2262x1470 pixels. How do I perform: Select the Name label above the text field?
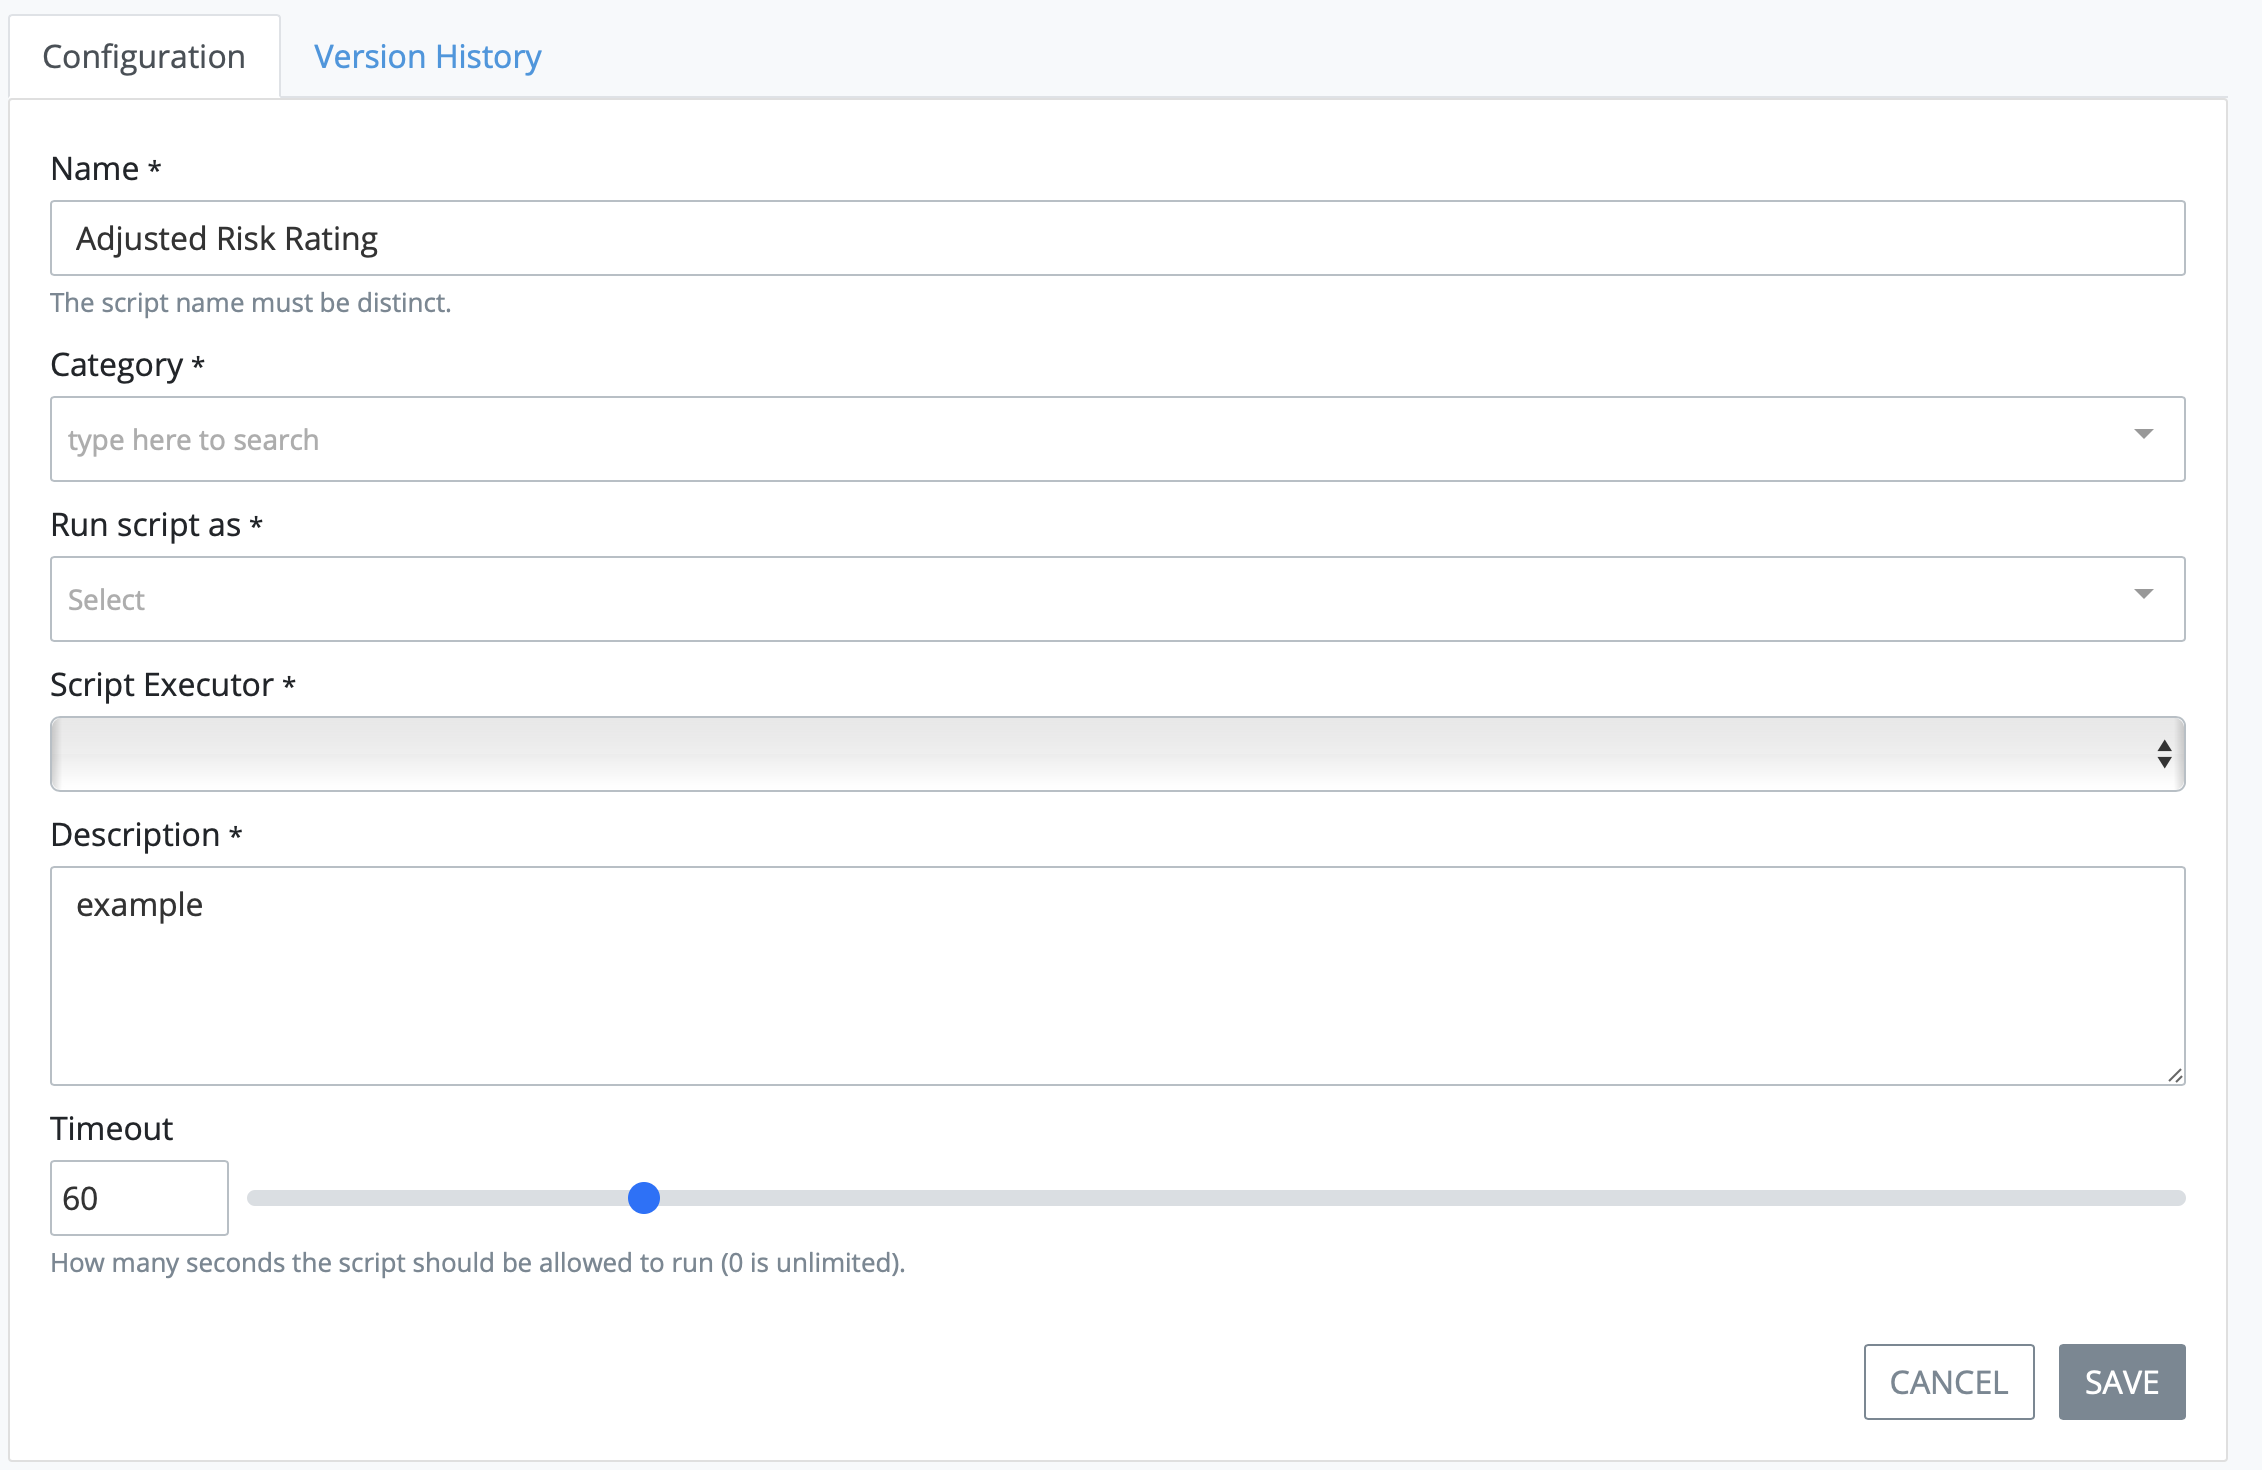tap(103, 168)
